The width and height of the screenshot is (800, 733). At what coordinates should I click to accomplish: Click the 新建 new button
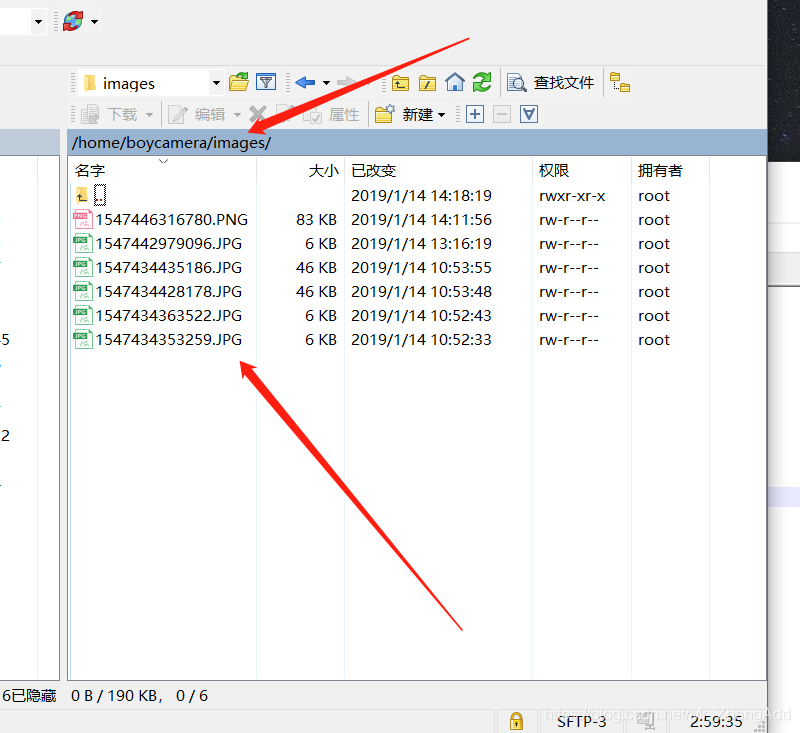point(410,114)
